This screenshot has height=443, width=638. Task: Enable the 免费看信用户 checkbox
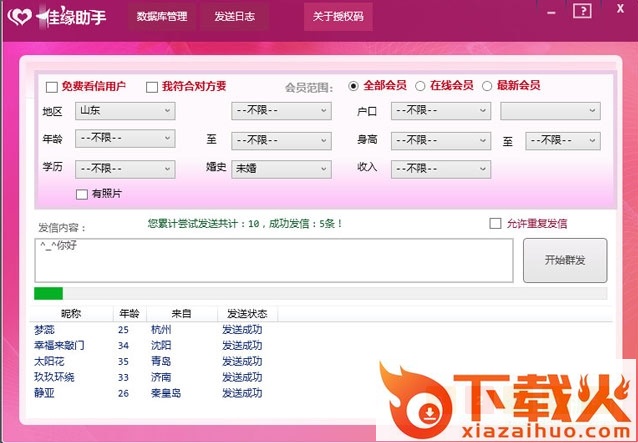click(52, 87)
